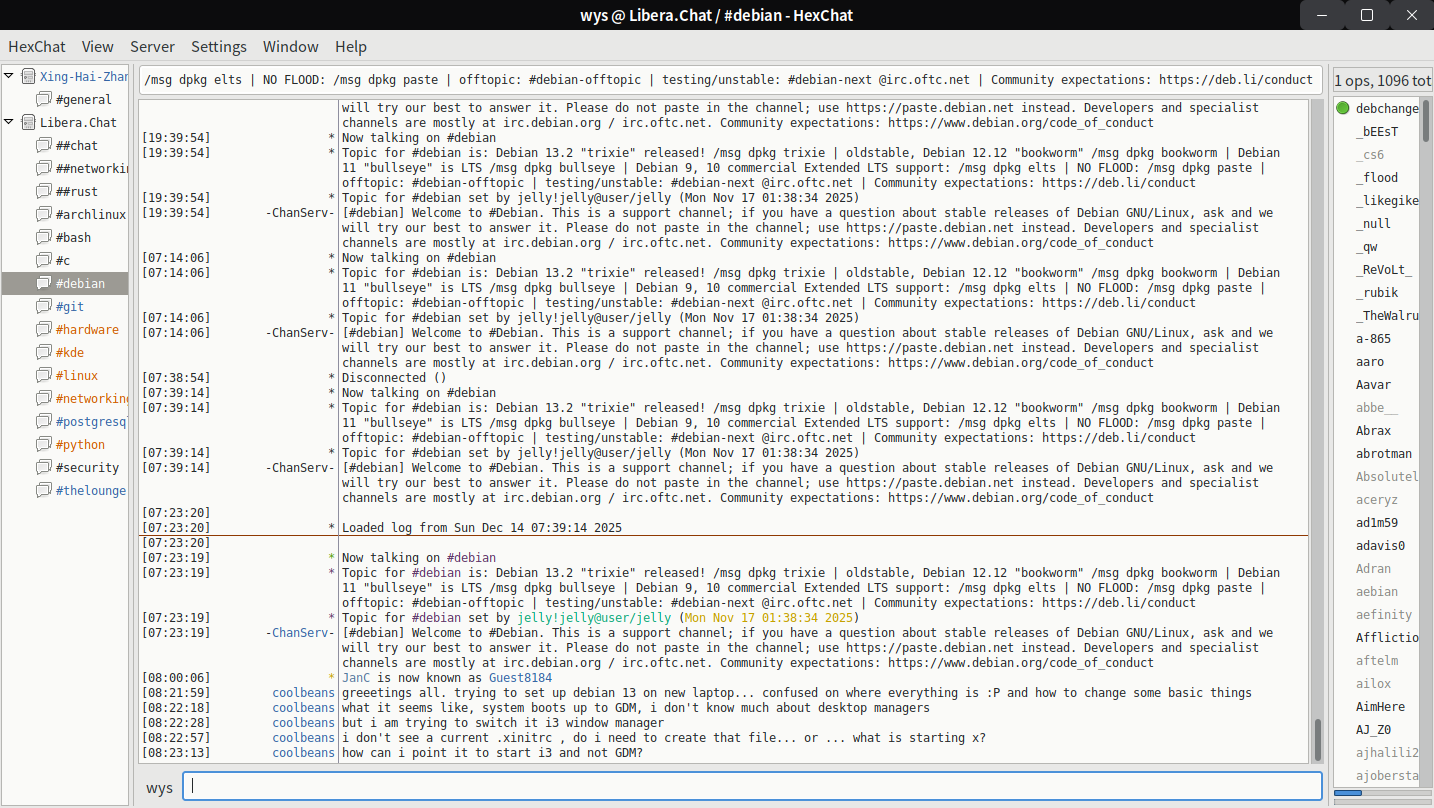Select user debchange in the user list
1434x808 pixels.
[x=1387, y=108]
